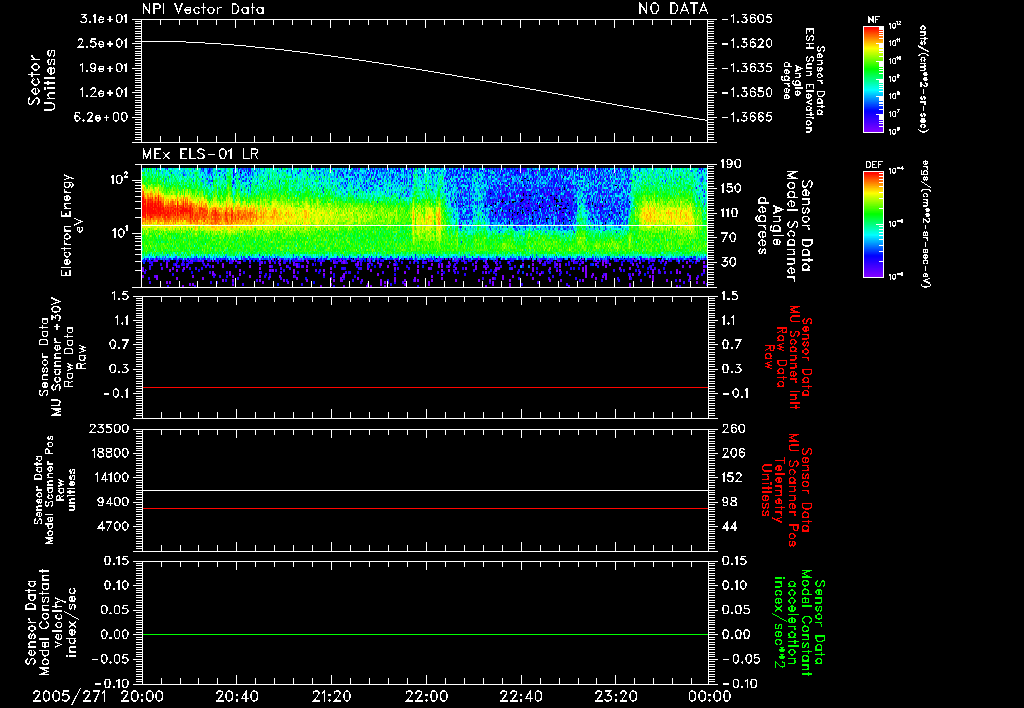Screen dimensions: 1024x708
Task: Click the 'NO DATA' label
Action: pyautogui.click(x=673, y=9)
